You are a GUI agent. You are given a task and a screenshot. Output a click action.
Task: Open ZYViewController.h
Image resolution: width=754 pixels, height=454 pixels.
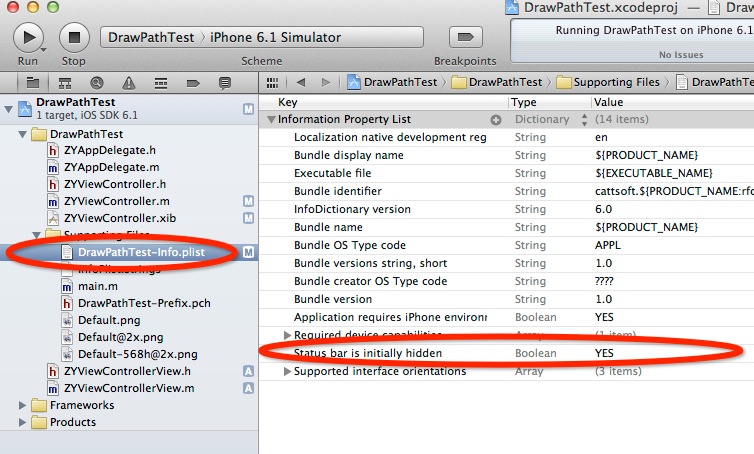tap(115, 184)
